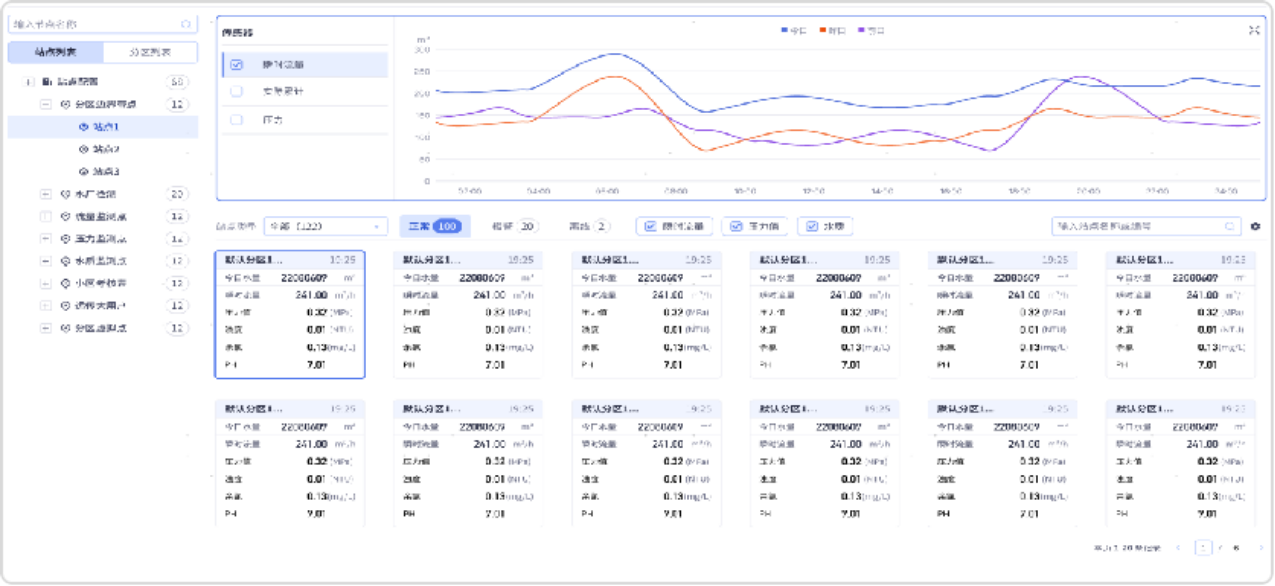Open the settings gear beside the card search
Image resolution: width=1275 pixels, height=586 pixels.
coord(1256,227)
